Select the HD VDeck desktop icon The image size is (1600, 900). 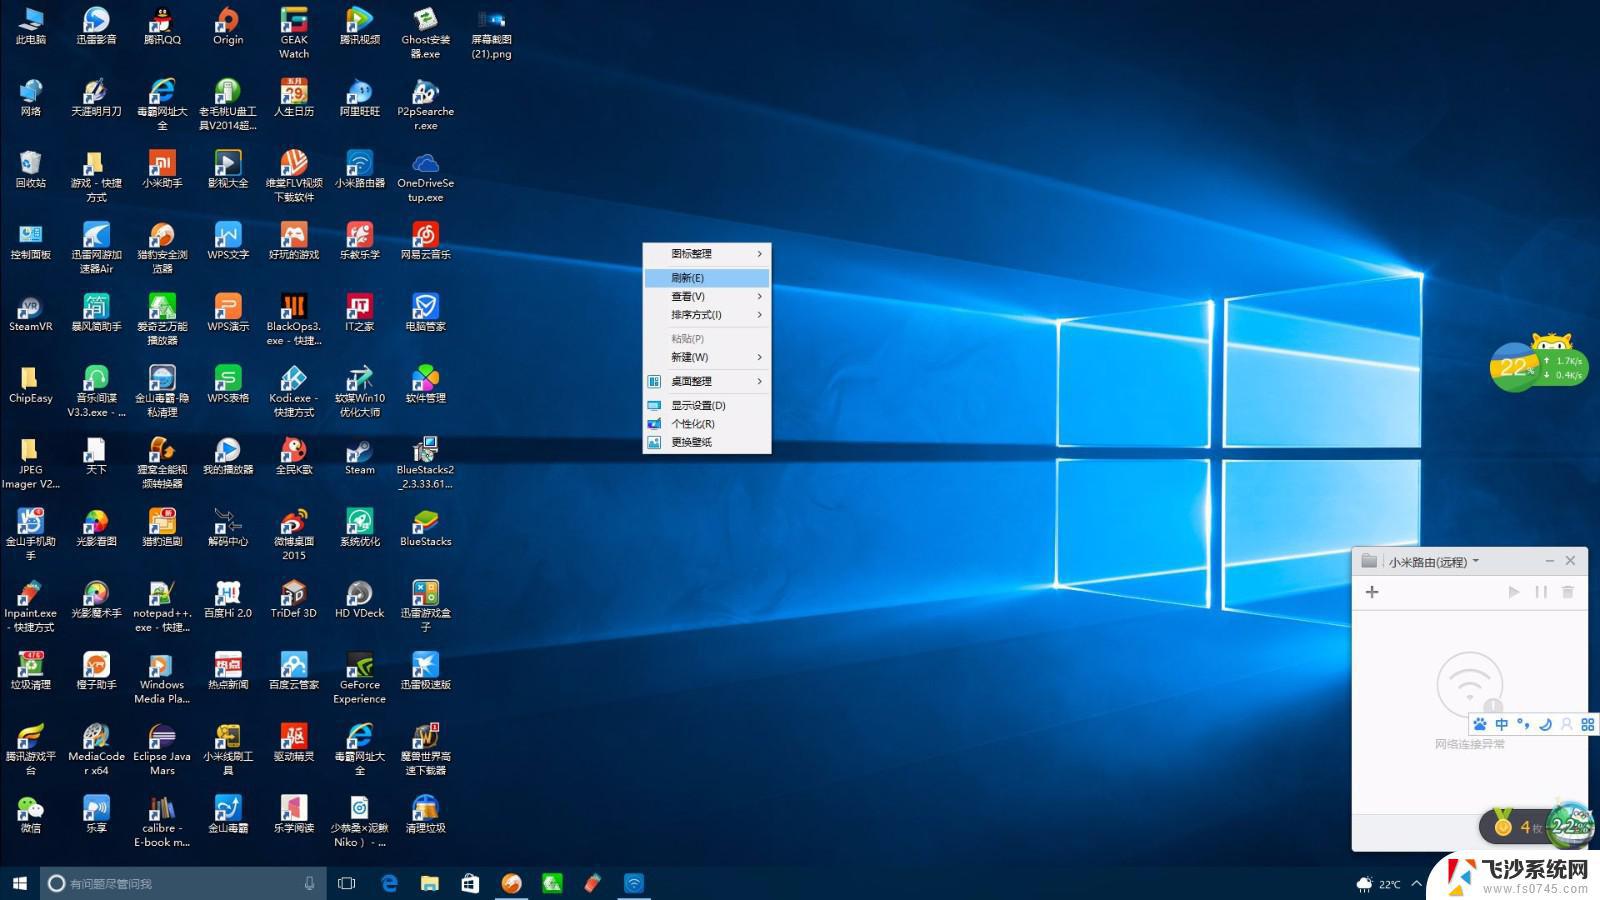[360, 600]
